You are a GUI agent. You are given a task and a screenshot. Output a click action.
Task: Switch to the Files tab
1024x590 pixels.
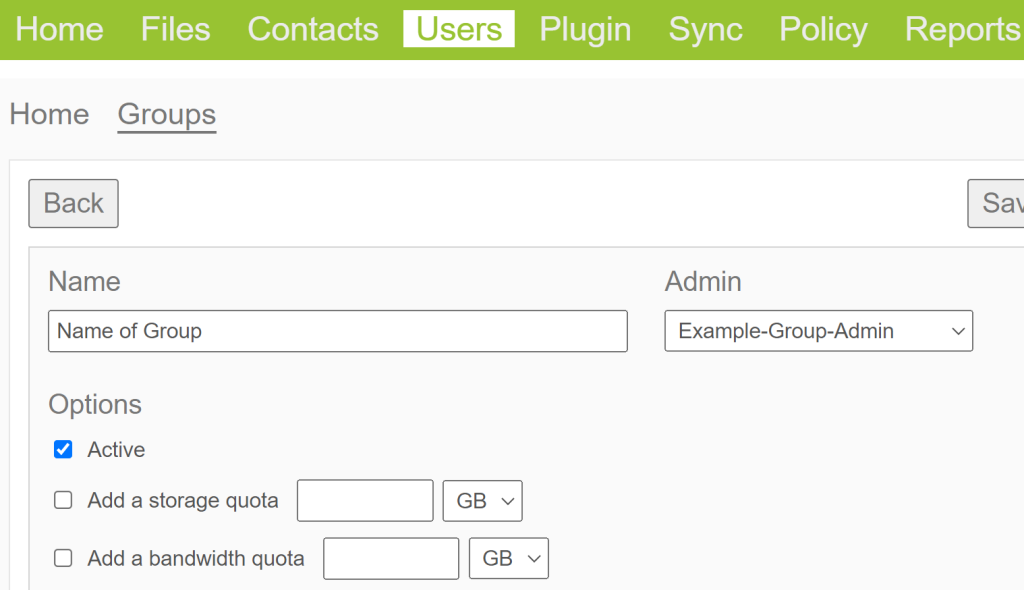tap(175, 30)
